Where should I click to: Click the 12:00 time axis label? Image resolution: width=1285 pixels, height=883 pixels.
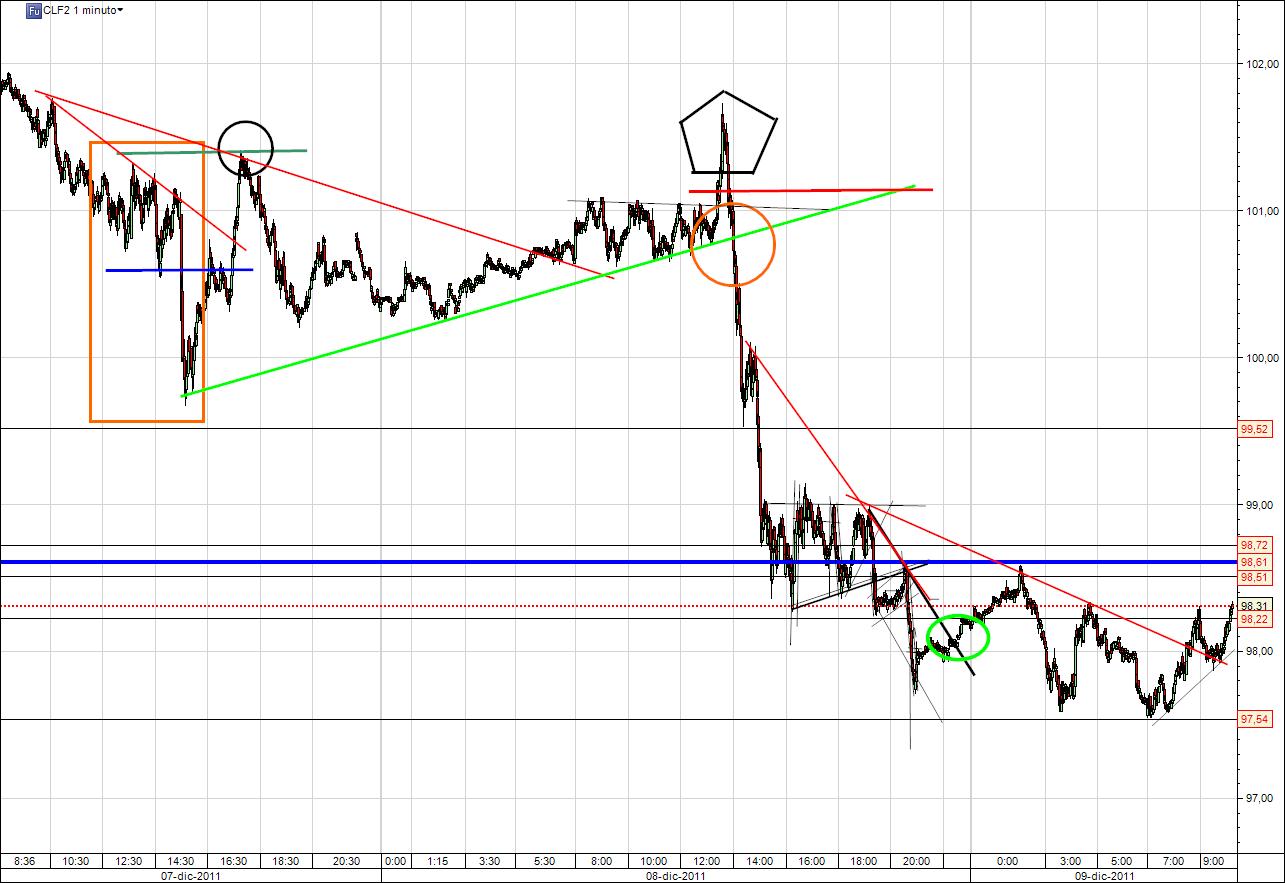706,860
